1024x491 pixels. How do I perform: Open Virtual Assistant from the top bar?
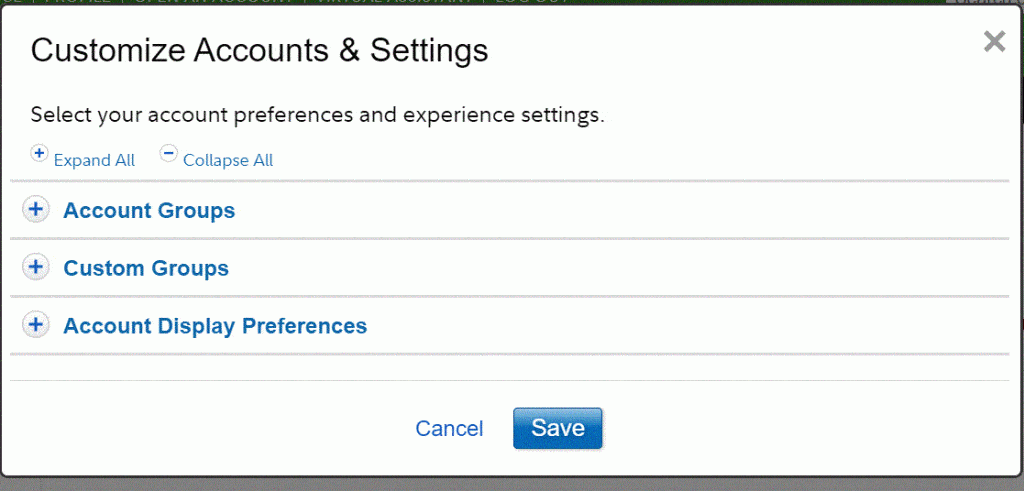point(394,1)
